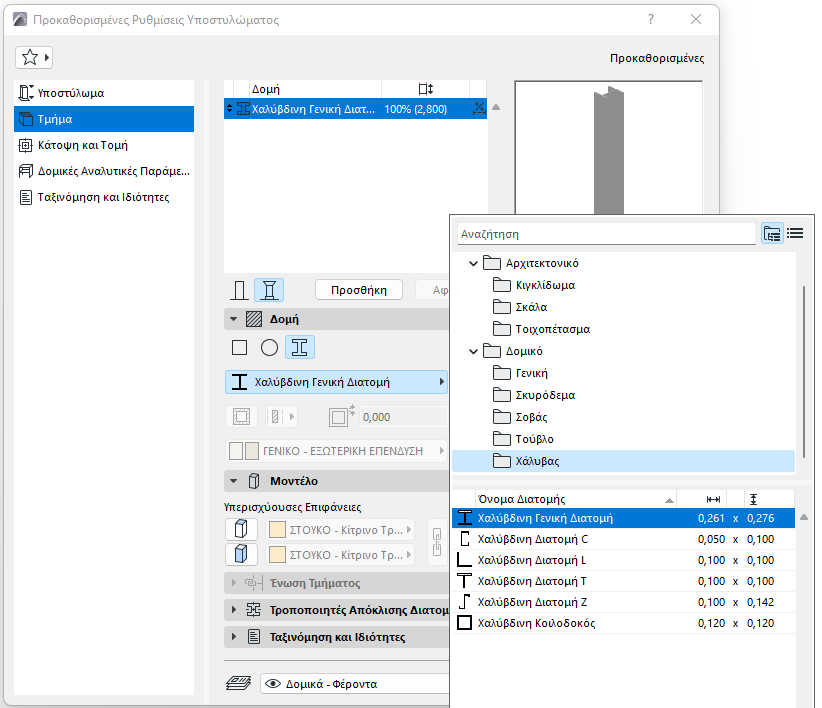Click the segment height header icon
The height and width of the screenshot is (708, 822).
pos(426,89)
